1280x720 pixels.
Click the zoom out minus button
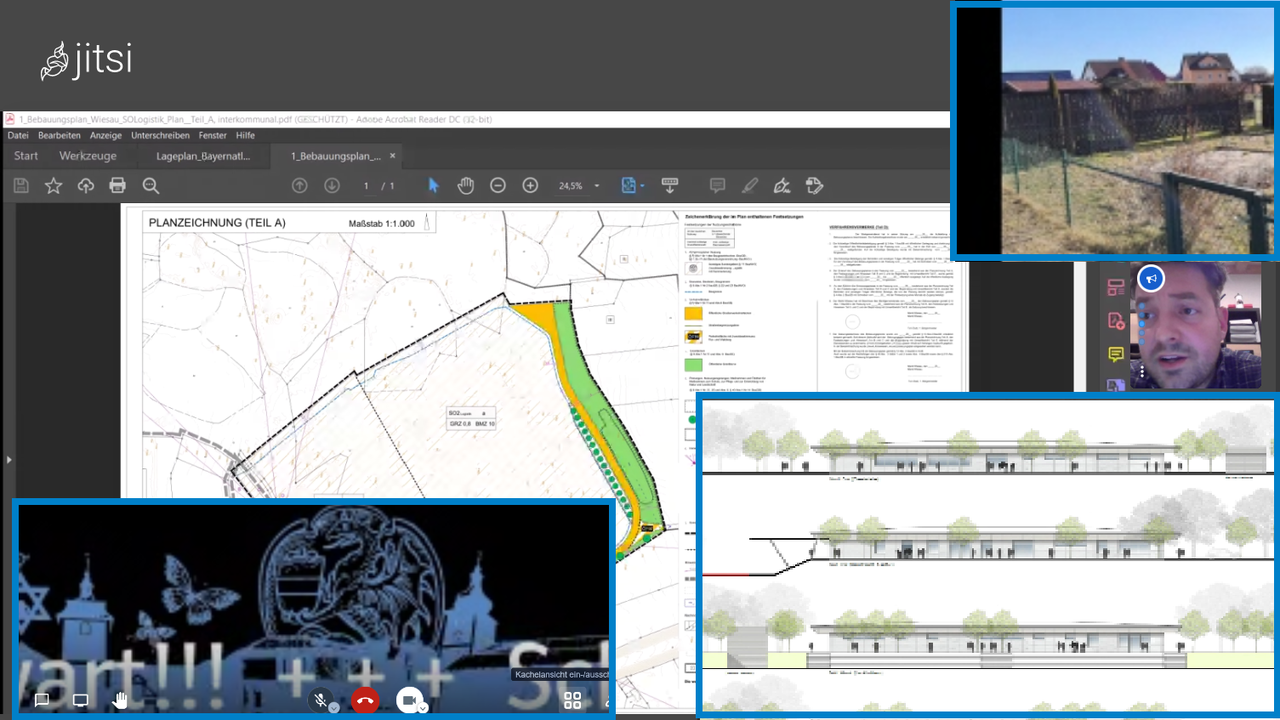pyautogui.click(x=498, y=186)
